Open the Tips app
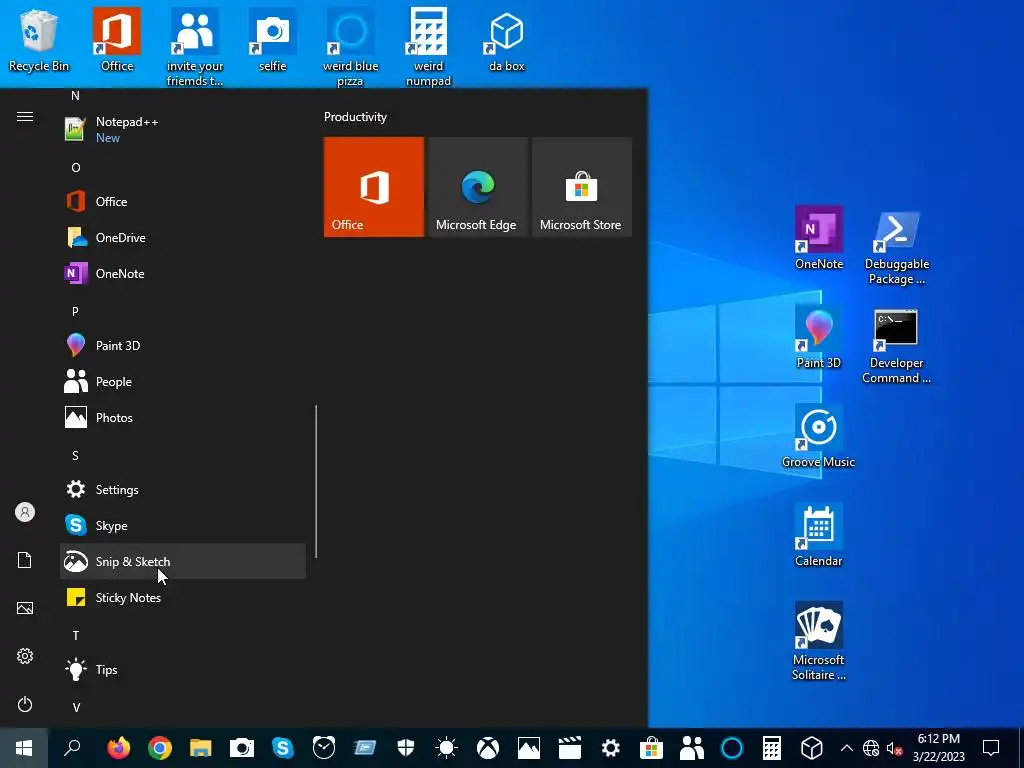The width and height of the screenshot is (1024, 768). 183,669
